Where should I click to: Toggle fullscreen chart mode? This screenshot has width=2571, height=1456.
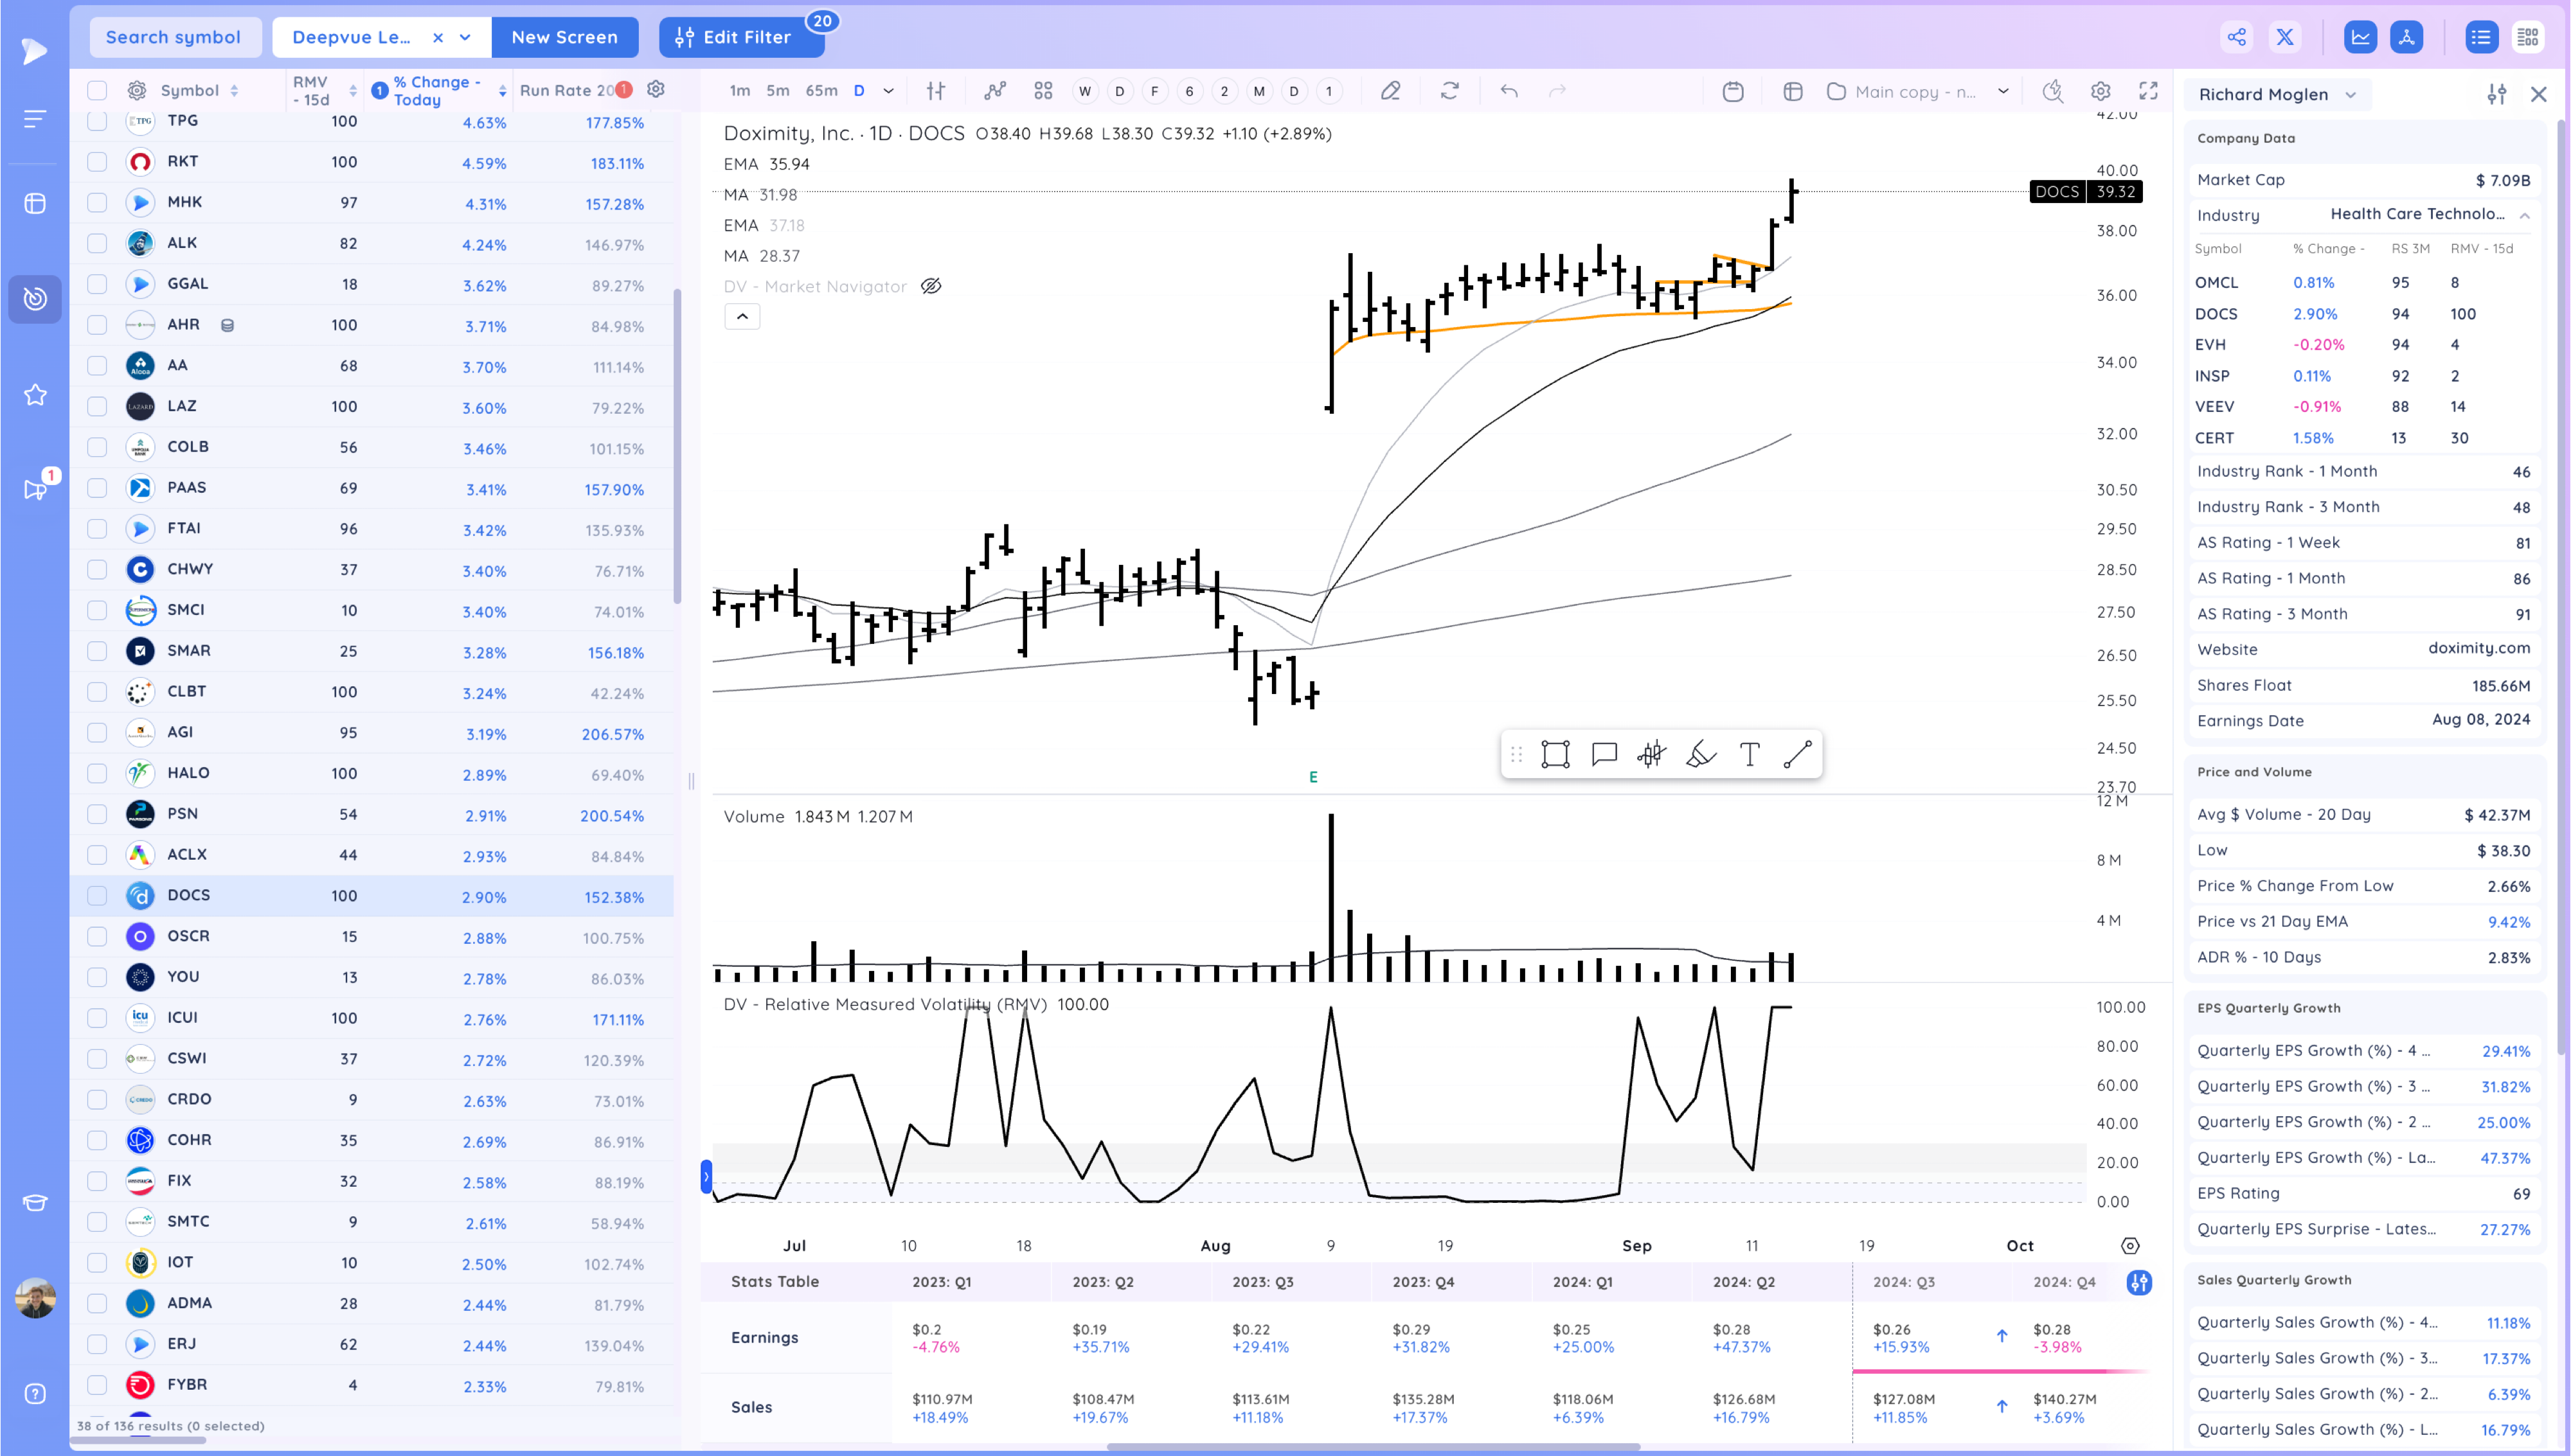click(2148, 91)
